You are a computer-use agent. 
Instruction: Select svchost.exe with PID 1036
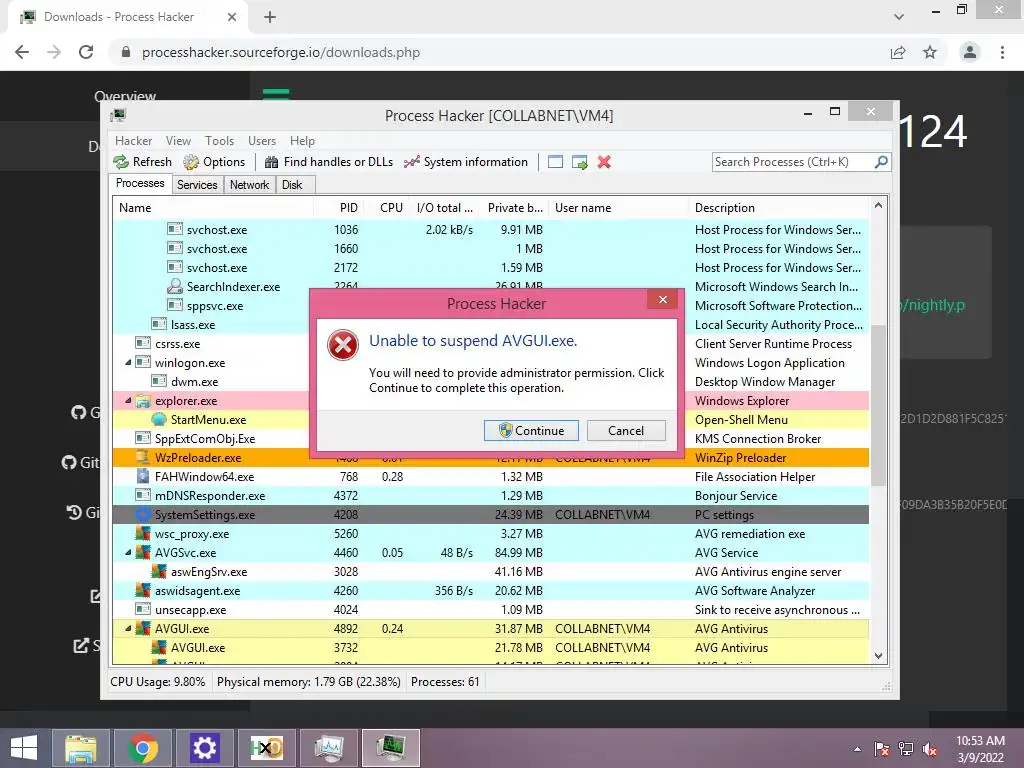(490, 229)
